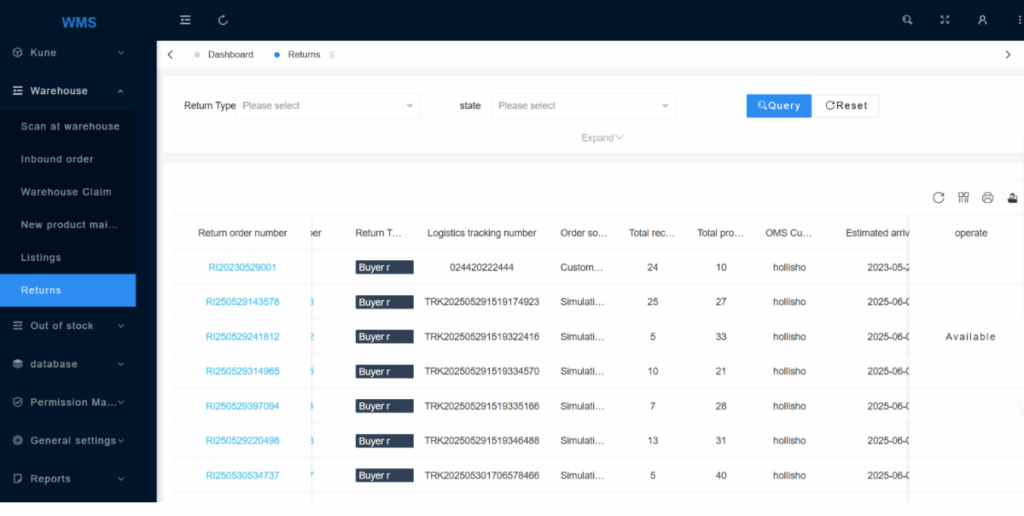Click the Reports document icon

18,479
